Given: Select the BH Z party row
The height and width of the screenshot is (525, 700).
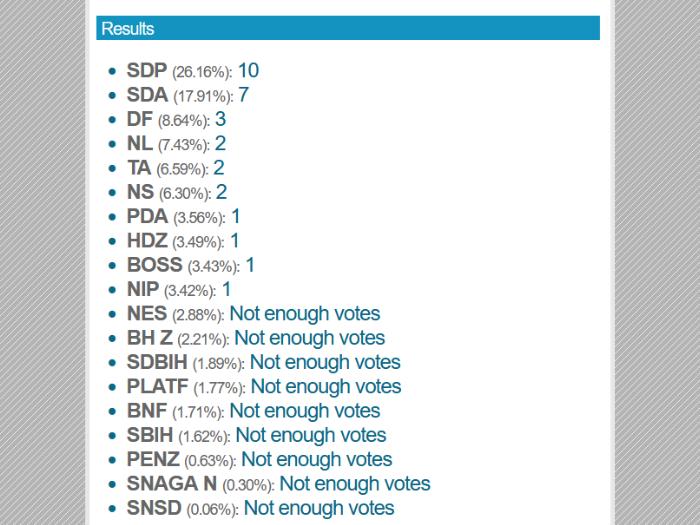Looking at the screenshot, I should (x=256, y=338).
